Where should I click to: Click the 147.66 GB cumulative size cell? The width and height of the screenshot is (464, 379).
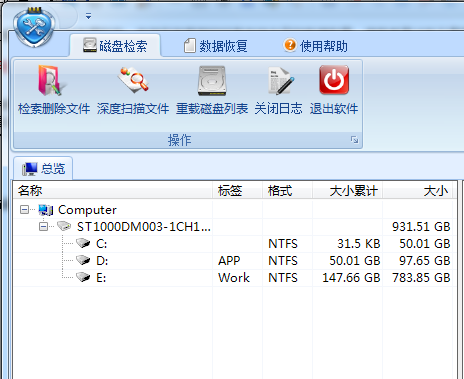pyautogui.click(x=351, y=278)
